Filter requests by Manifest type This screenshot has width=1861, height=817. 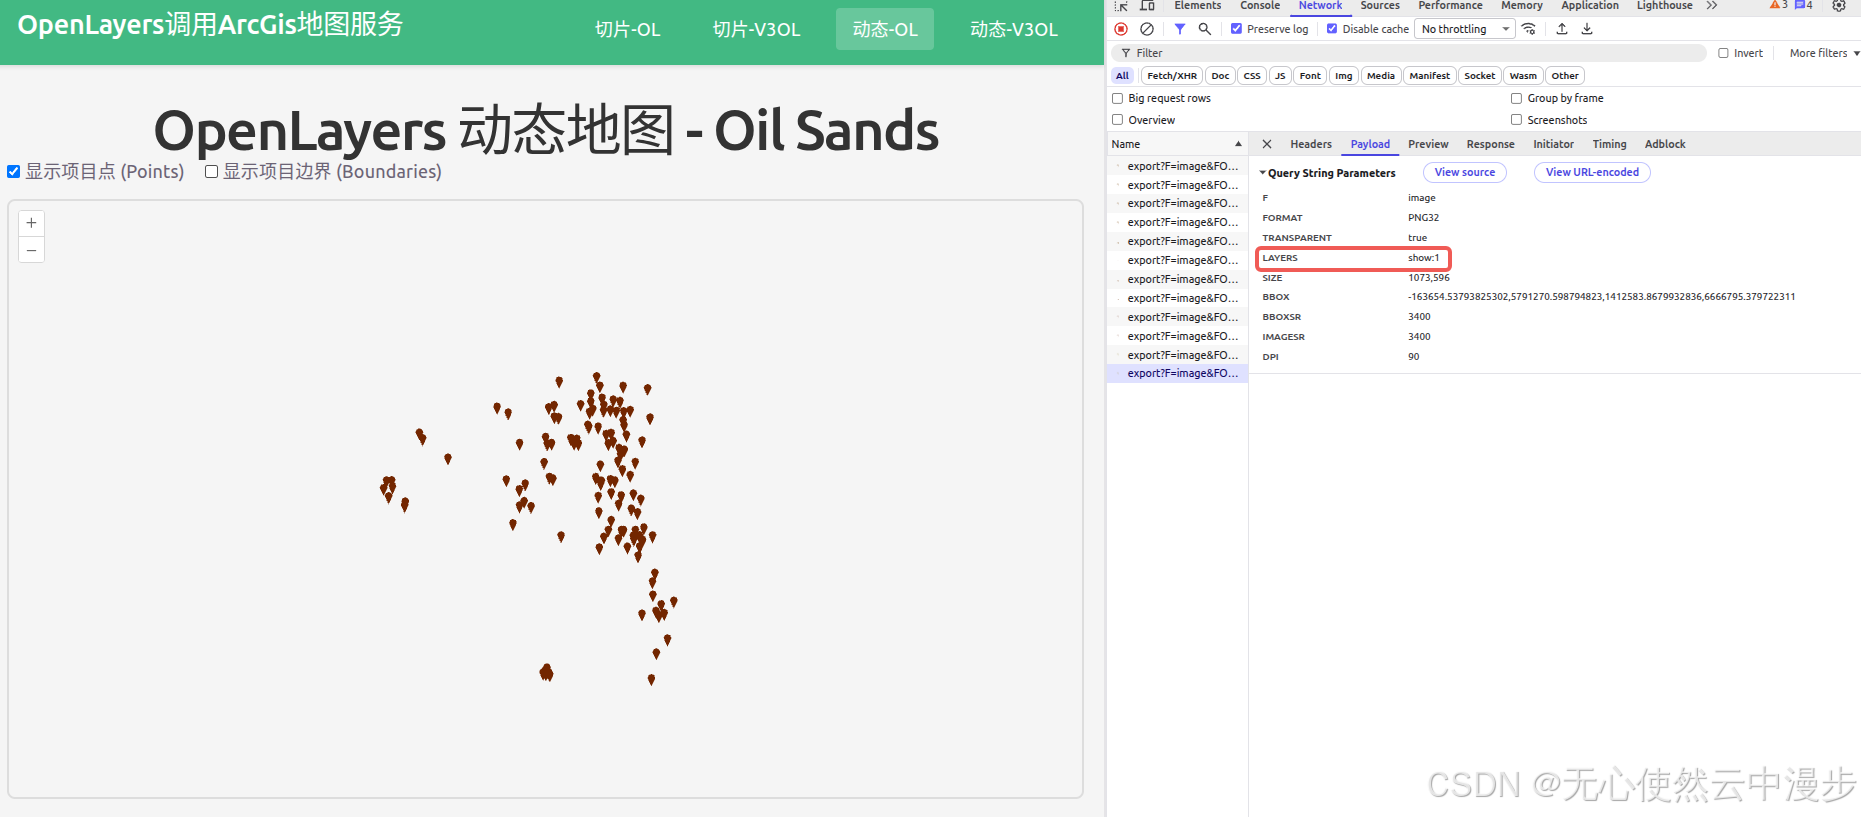(1430, 76)
